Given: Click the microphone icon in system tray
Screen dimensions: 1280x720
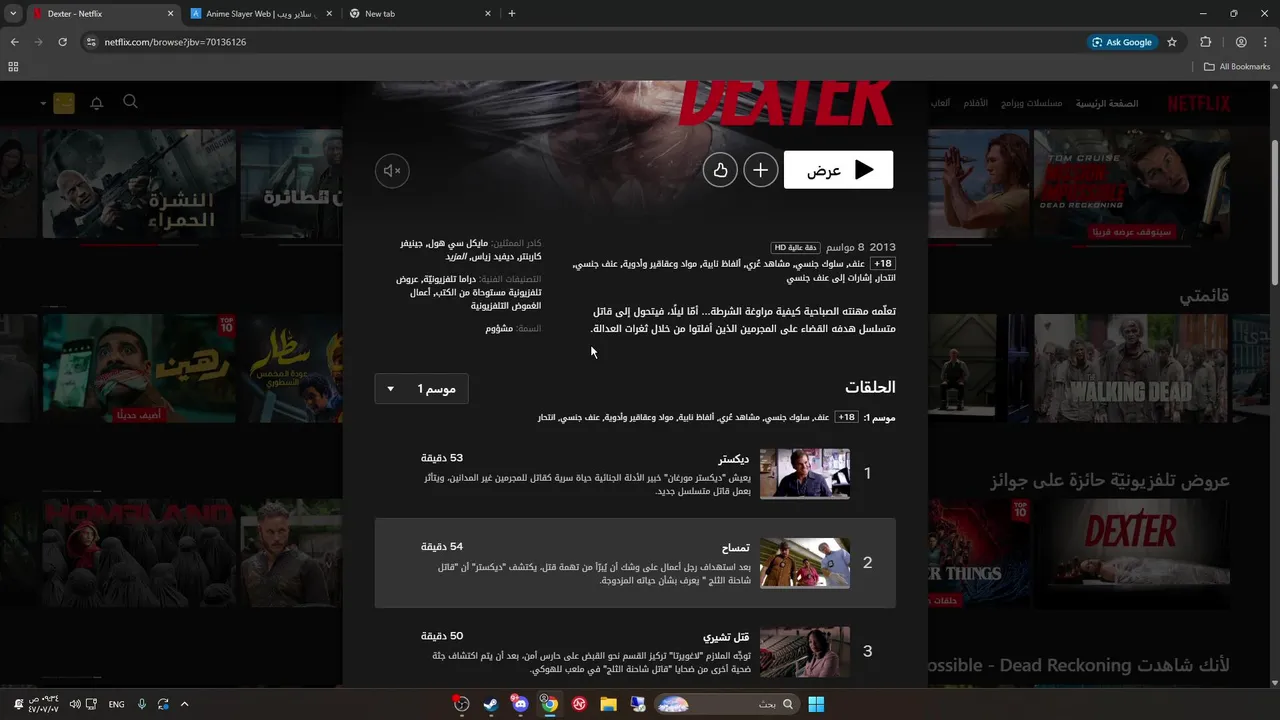Looking at the screenshot, I should point(141,704).
